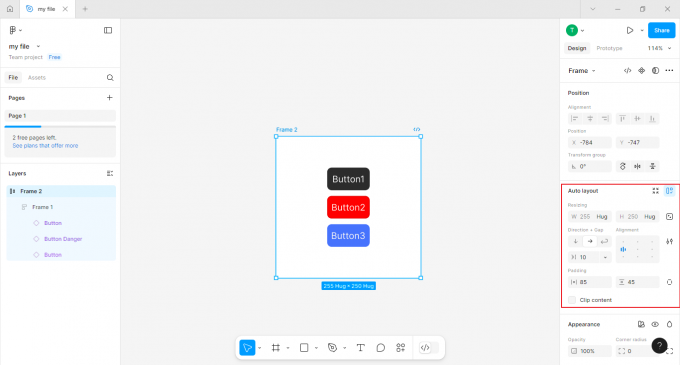Select the Pen tool
This screenshot has height=365, width=680.
(332, 348)
